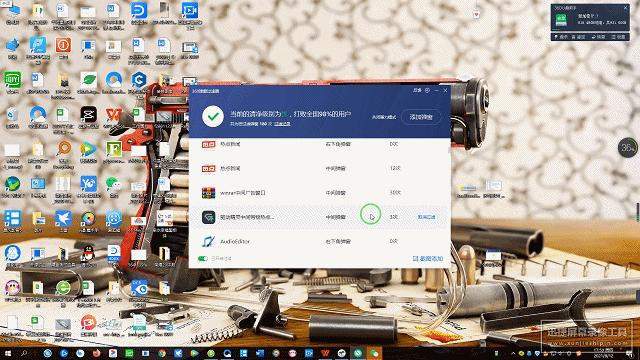
Task: Click the text link left of the 添加弹窗 button
Action: coord(384,117)
